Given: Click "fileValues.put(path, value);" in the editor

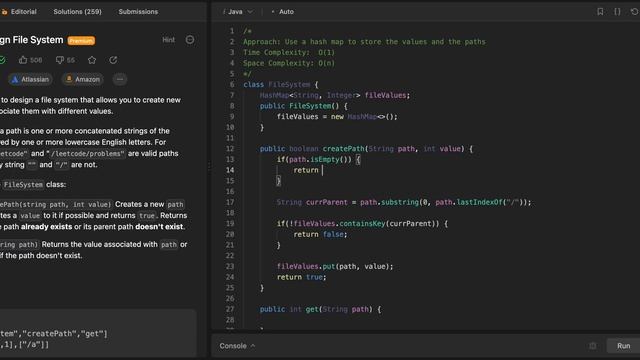Looking at the screenshot, I should coord(335,267).
